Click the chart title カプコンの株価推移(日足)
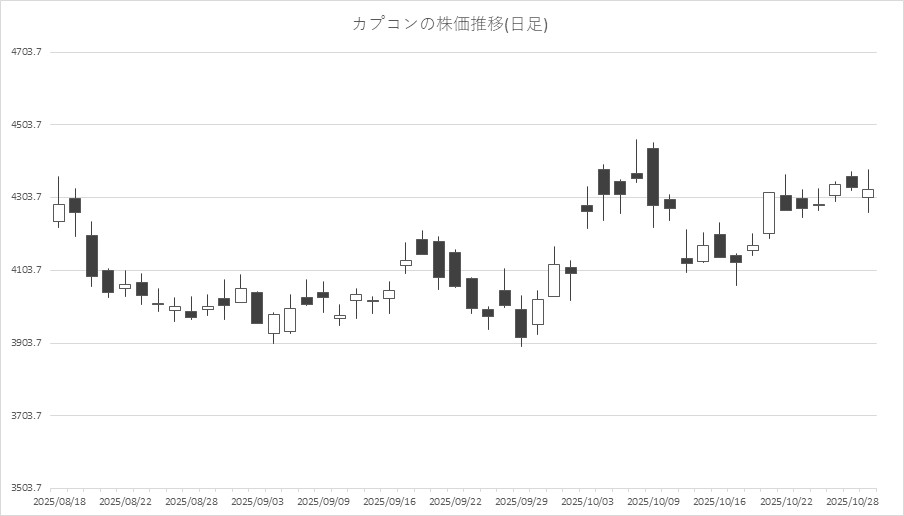 click(x=450, y=24)
